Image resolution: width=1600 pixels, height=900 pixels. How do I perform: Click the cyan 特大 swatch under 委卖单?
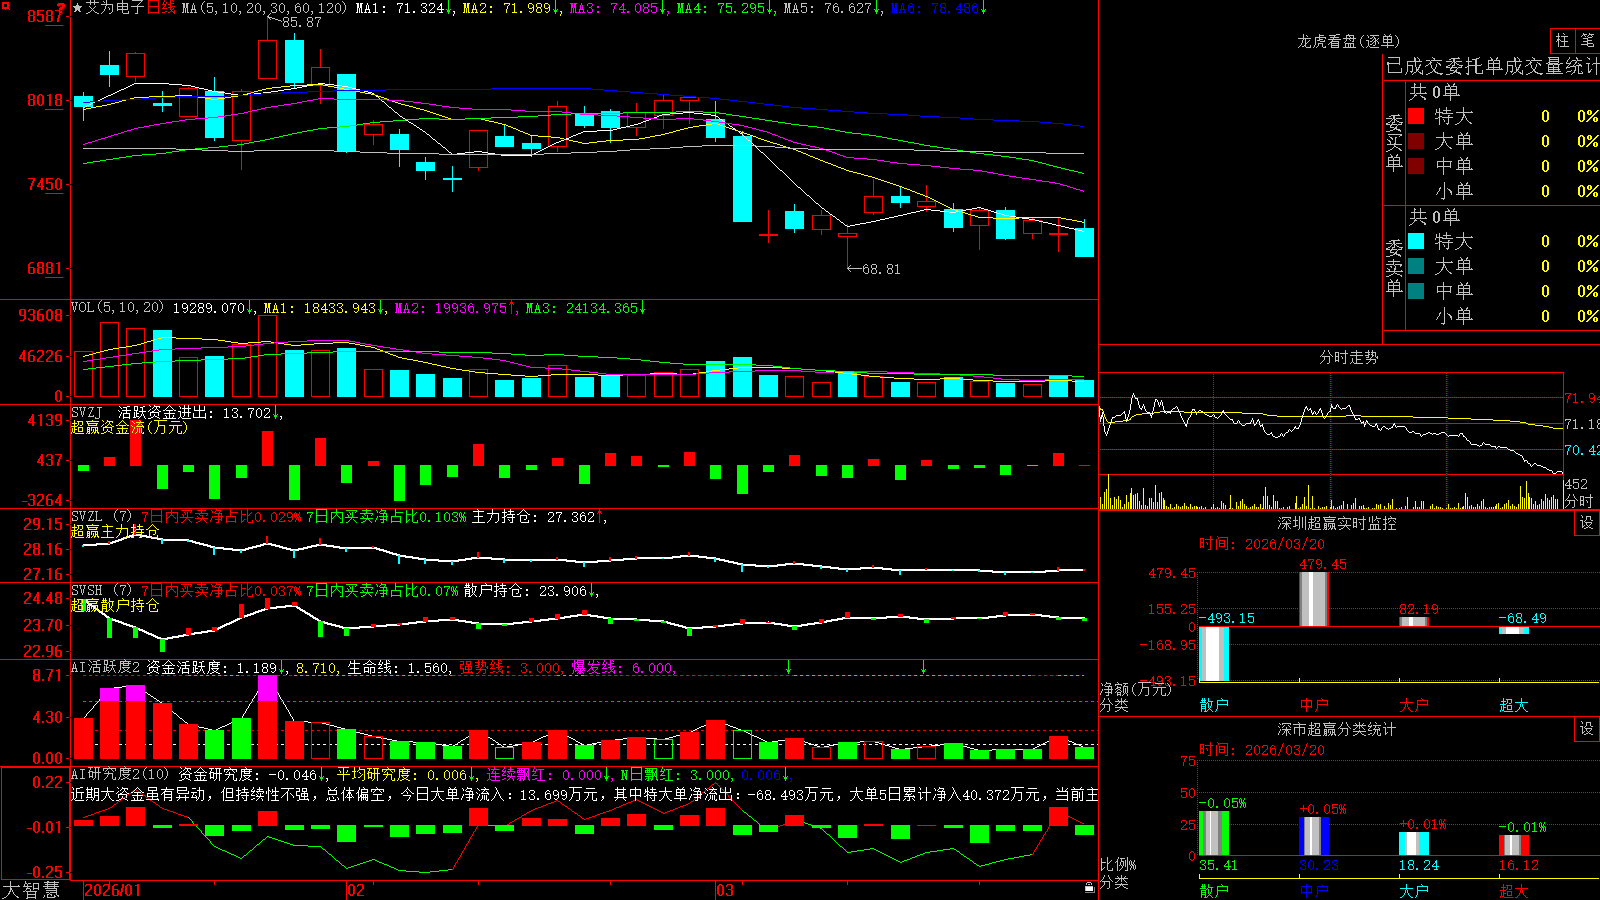[1416, 241]
